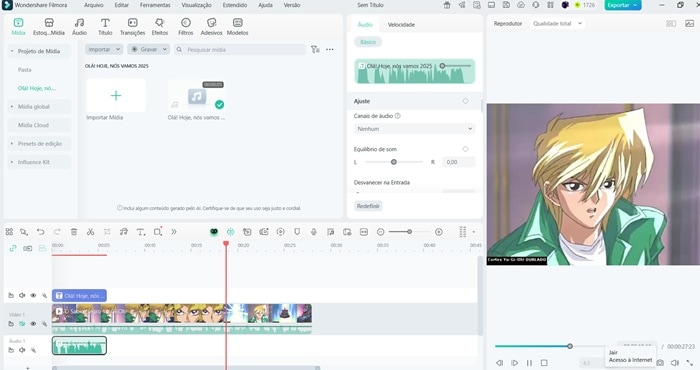Image resolution: width=700 pixels, height=370 pixels.
Task: Enter fullscreen preview with expand arrows icon
Action: click(690, 363)
